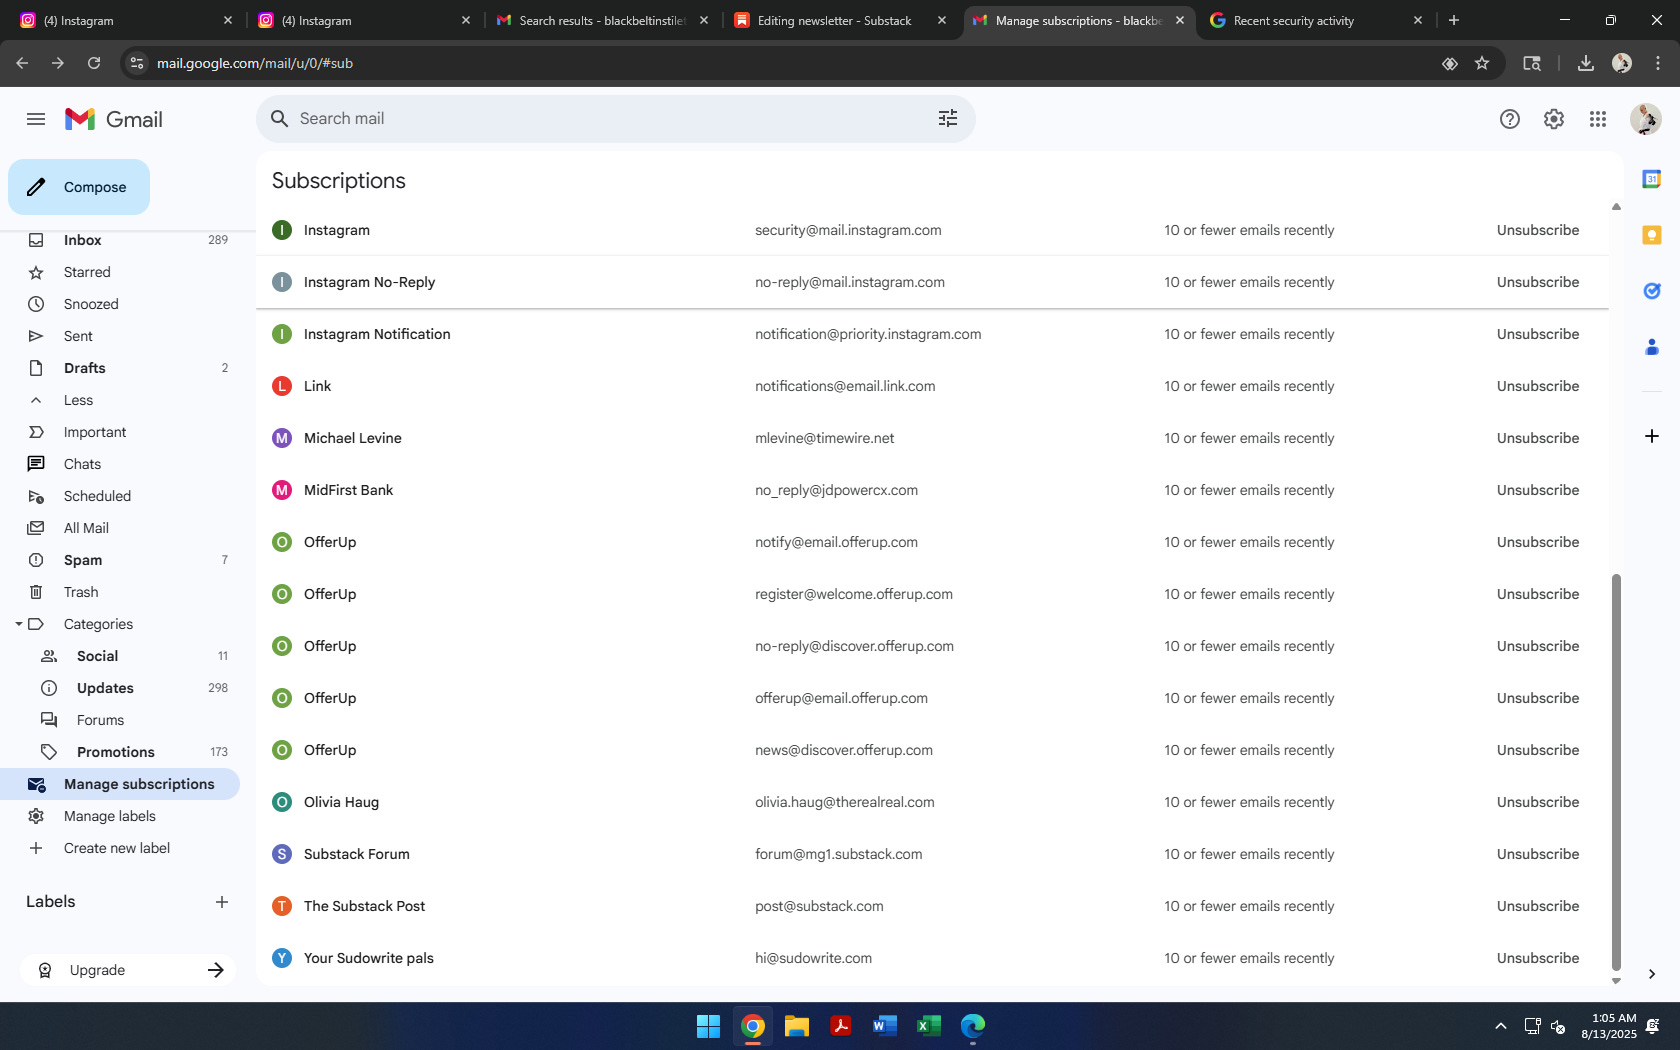Open new browser tab

pos(1454,20)
